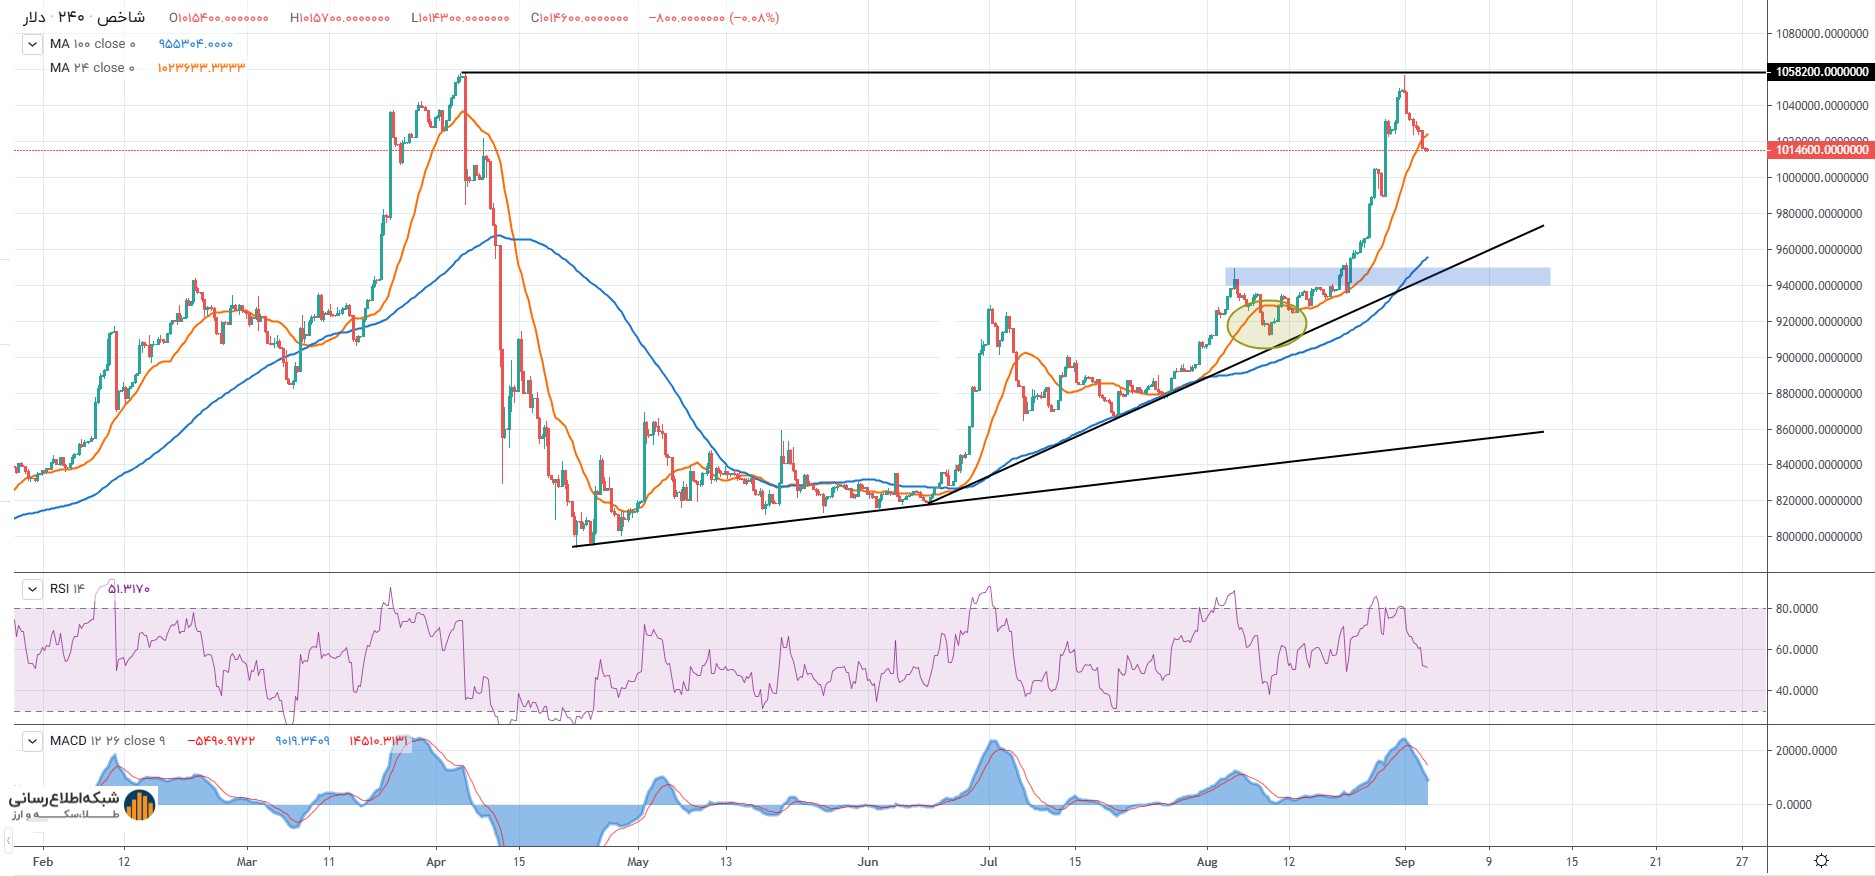Collapse the MACD pane legend arrow
This screenshot has height=876, width=1875.
[x=32, y=741]
